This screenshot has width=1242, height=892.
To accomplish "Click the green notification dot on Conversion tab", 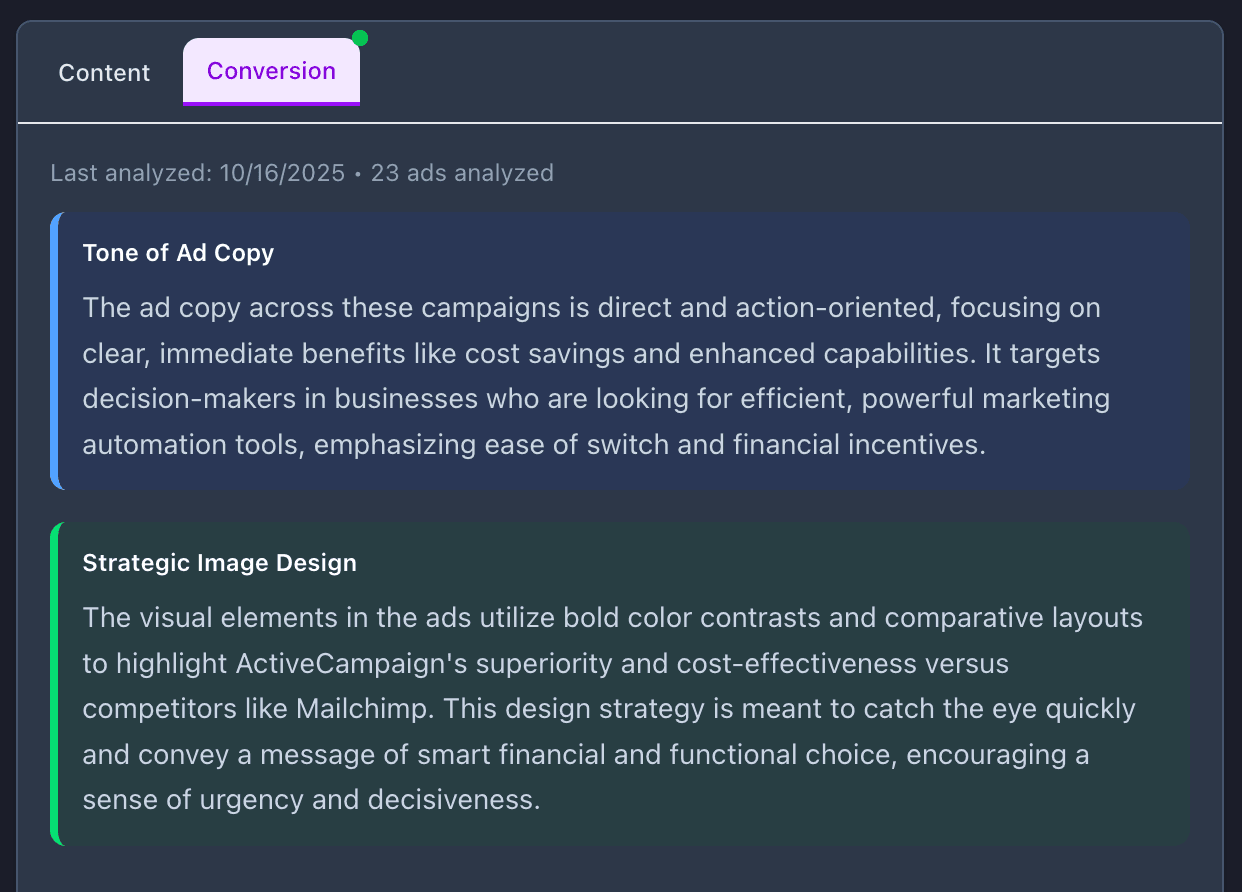I will tap(359, 37).
